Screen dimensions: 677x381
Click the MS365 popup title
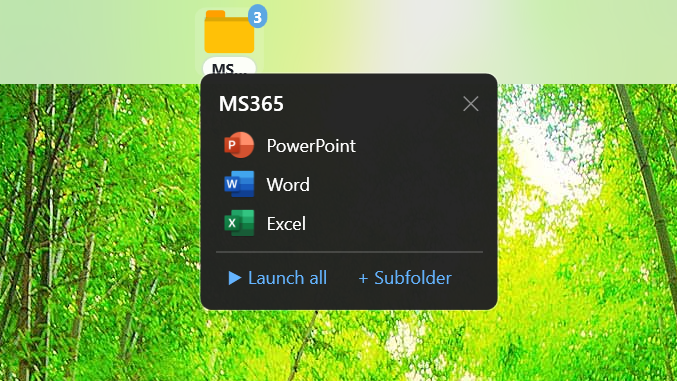pyautogui.click(x=251, y=104)
